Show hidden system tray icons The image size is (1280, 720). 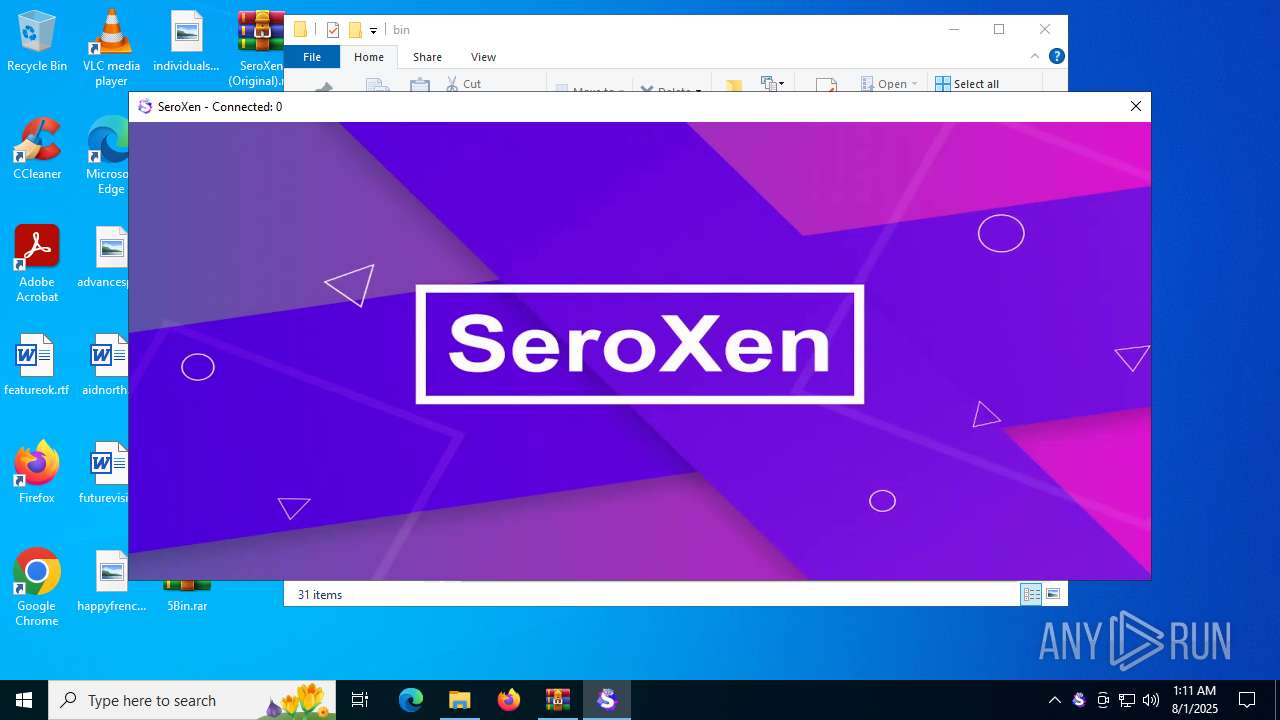click(1054, 700)
